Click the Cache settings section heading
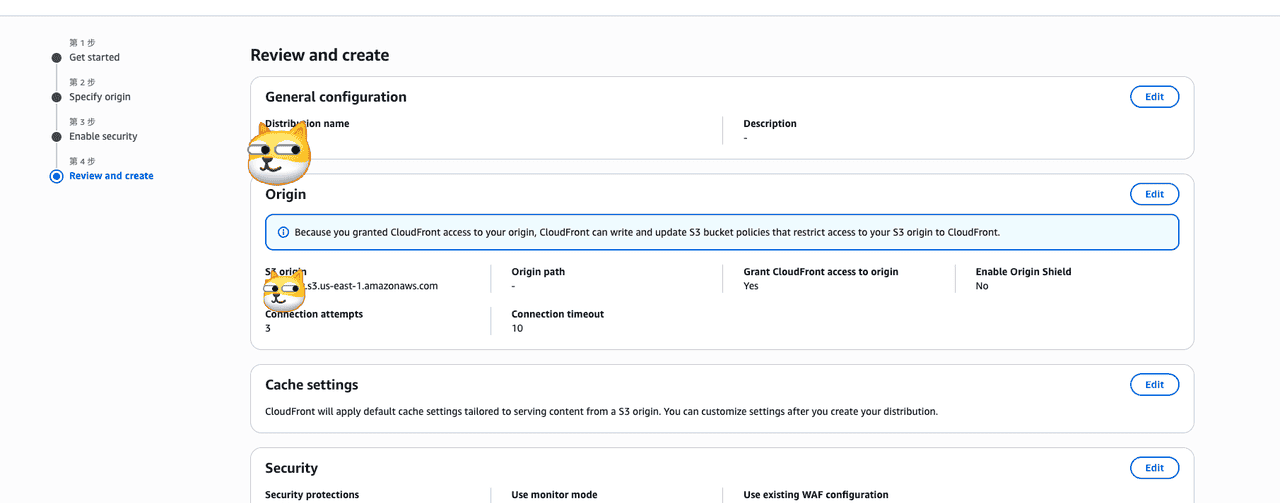The image size is (1280, 503). click(x=311, y=385)
